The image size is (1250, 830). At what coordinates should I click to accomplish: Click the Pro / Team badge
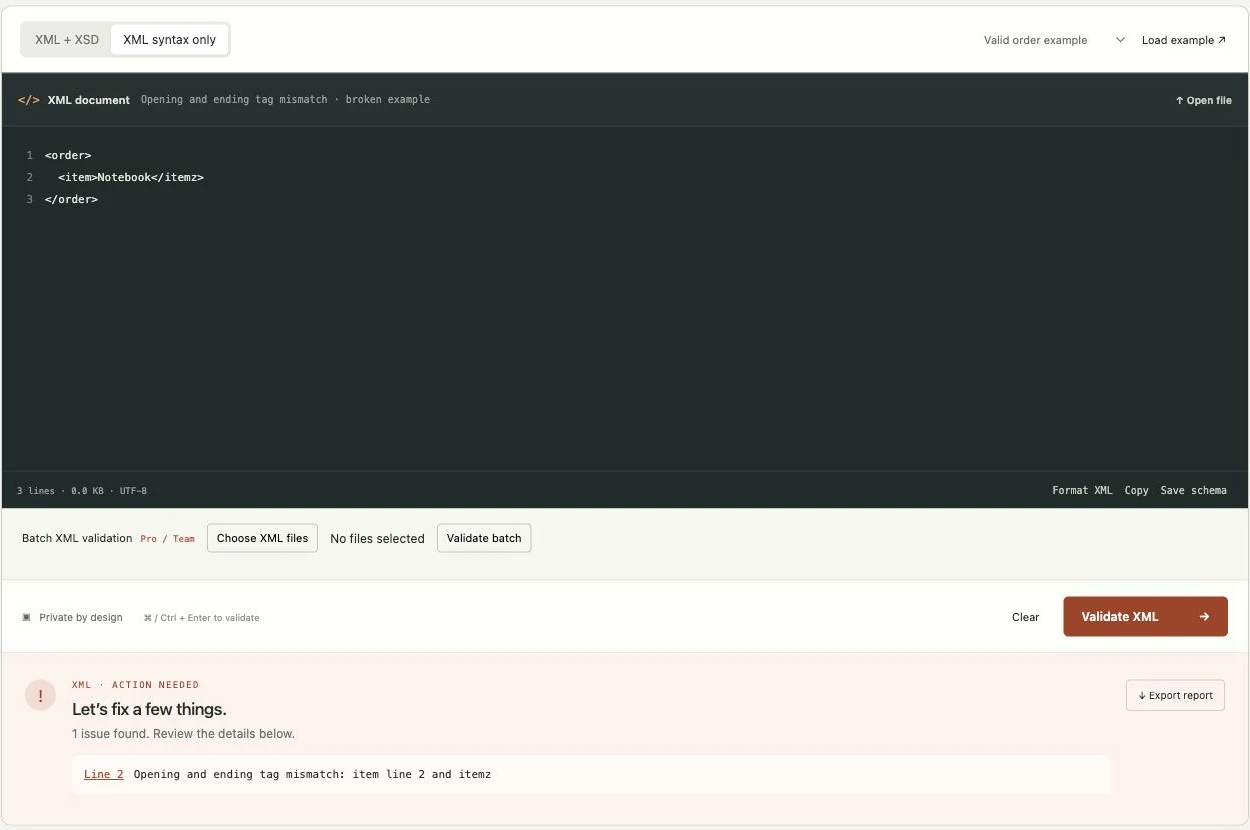(167, 539)
